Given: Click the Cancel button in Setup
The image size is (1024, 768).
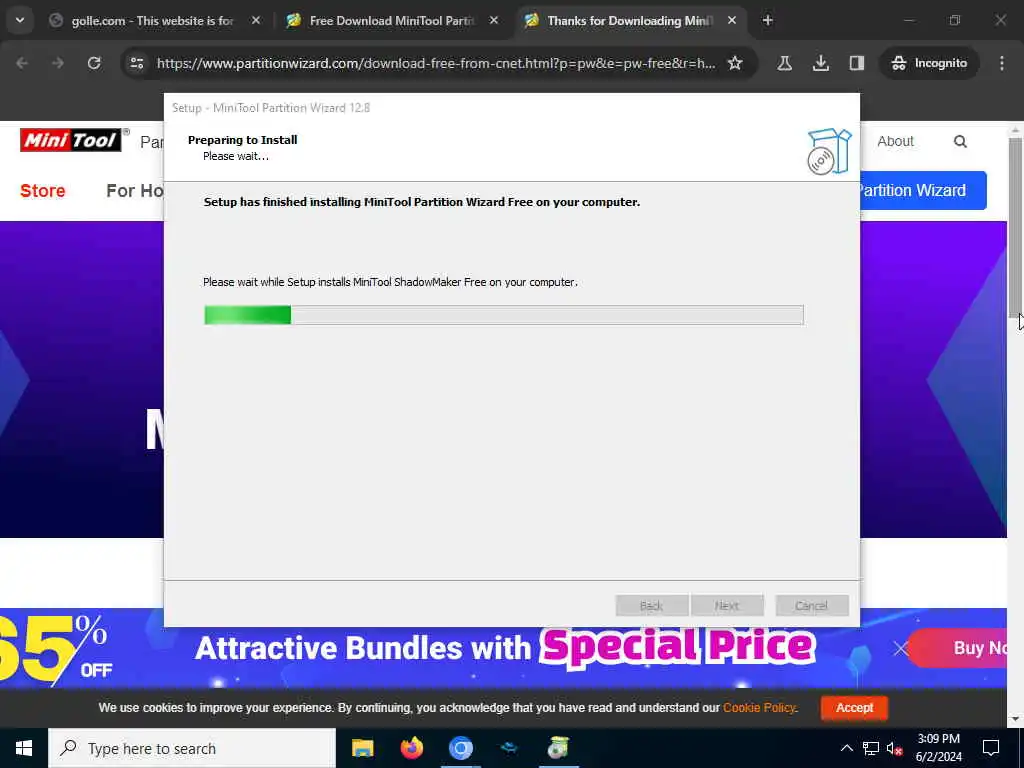Looking at the screenshot, I should [812, 605].
